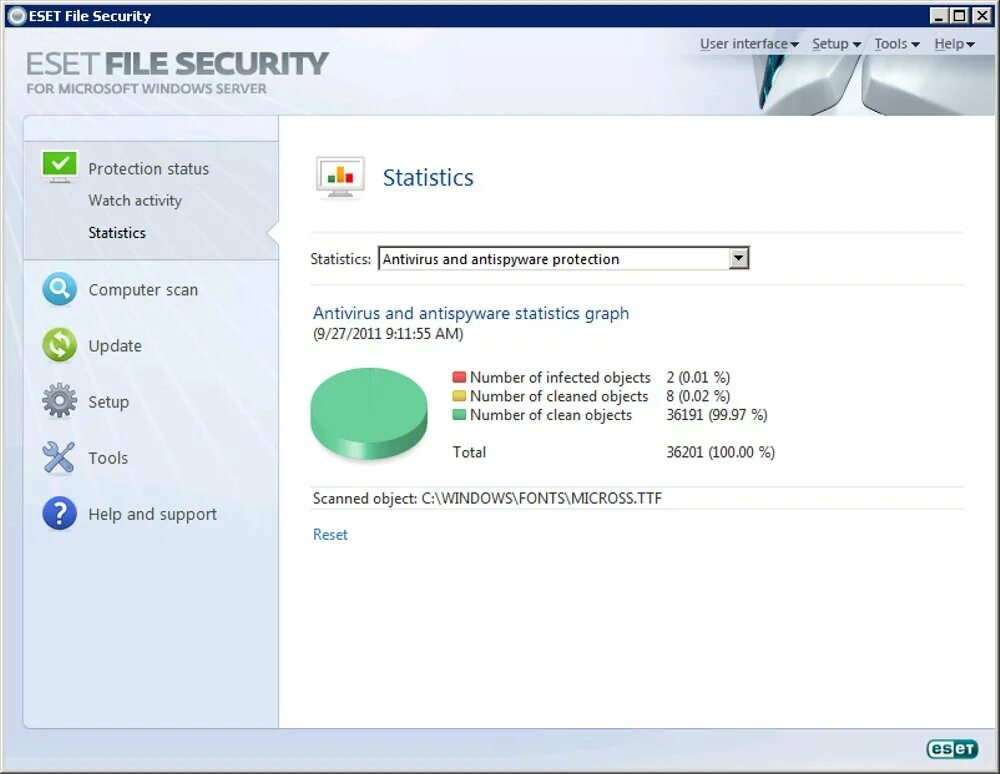Click the green clean objects legend swatch
This screenshot has height=774, width=1000.
click(459, 414)
